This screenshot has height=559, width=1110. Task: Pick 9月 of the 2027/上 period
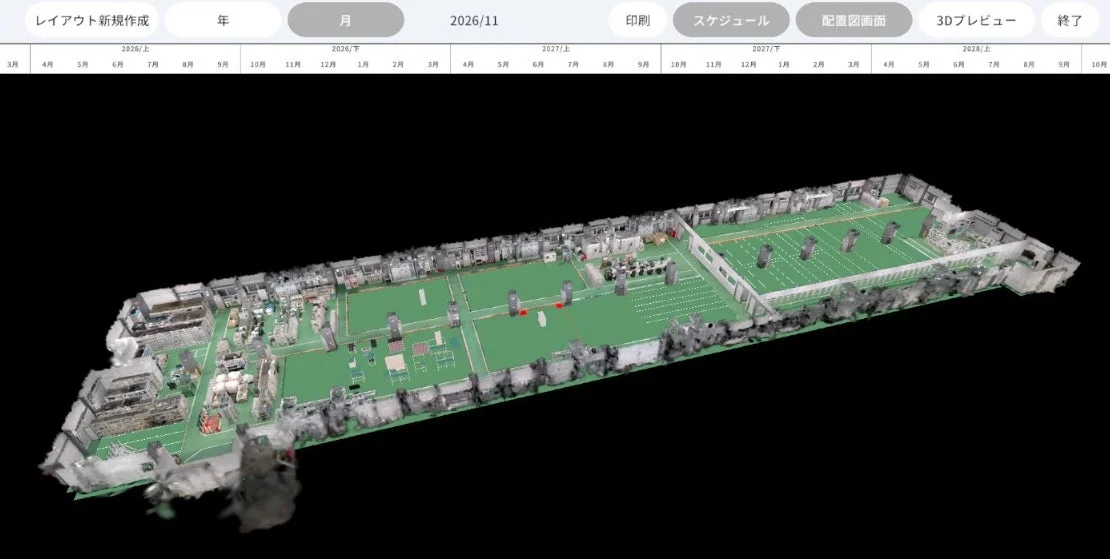click(643, 64)
